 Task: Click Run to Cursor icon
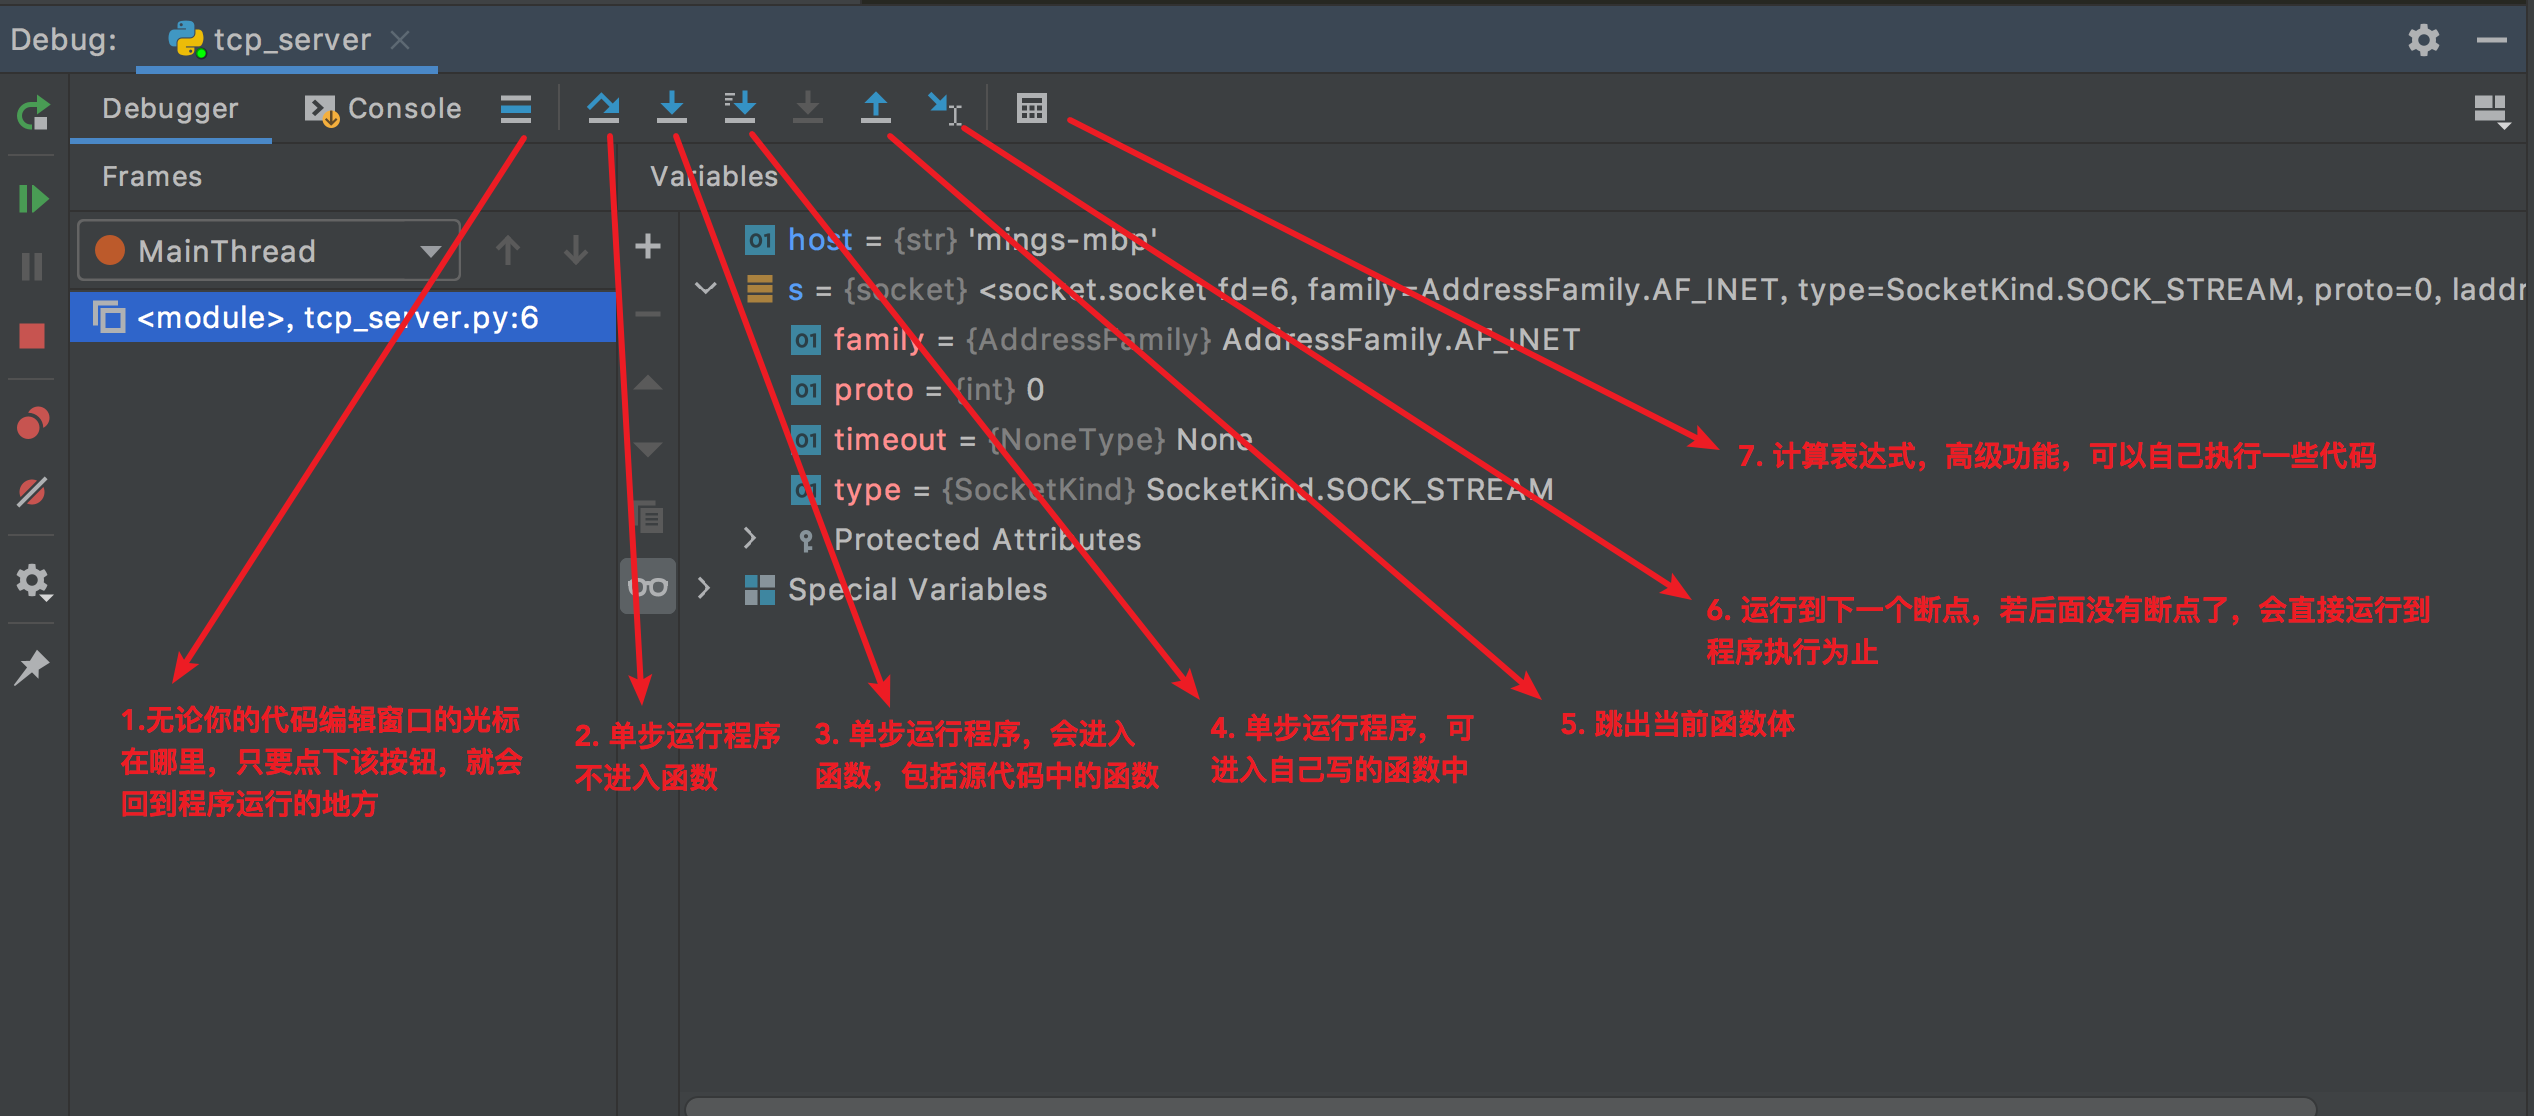tap(943, 108)
